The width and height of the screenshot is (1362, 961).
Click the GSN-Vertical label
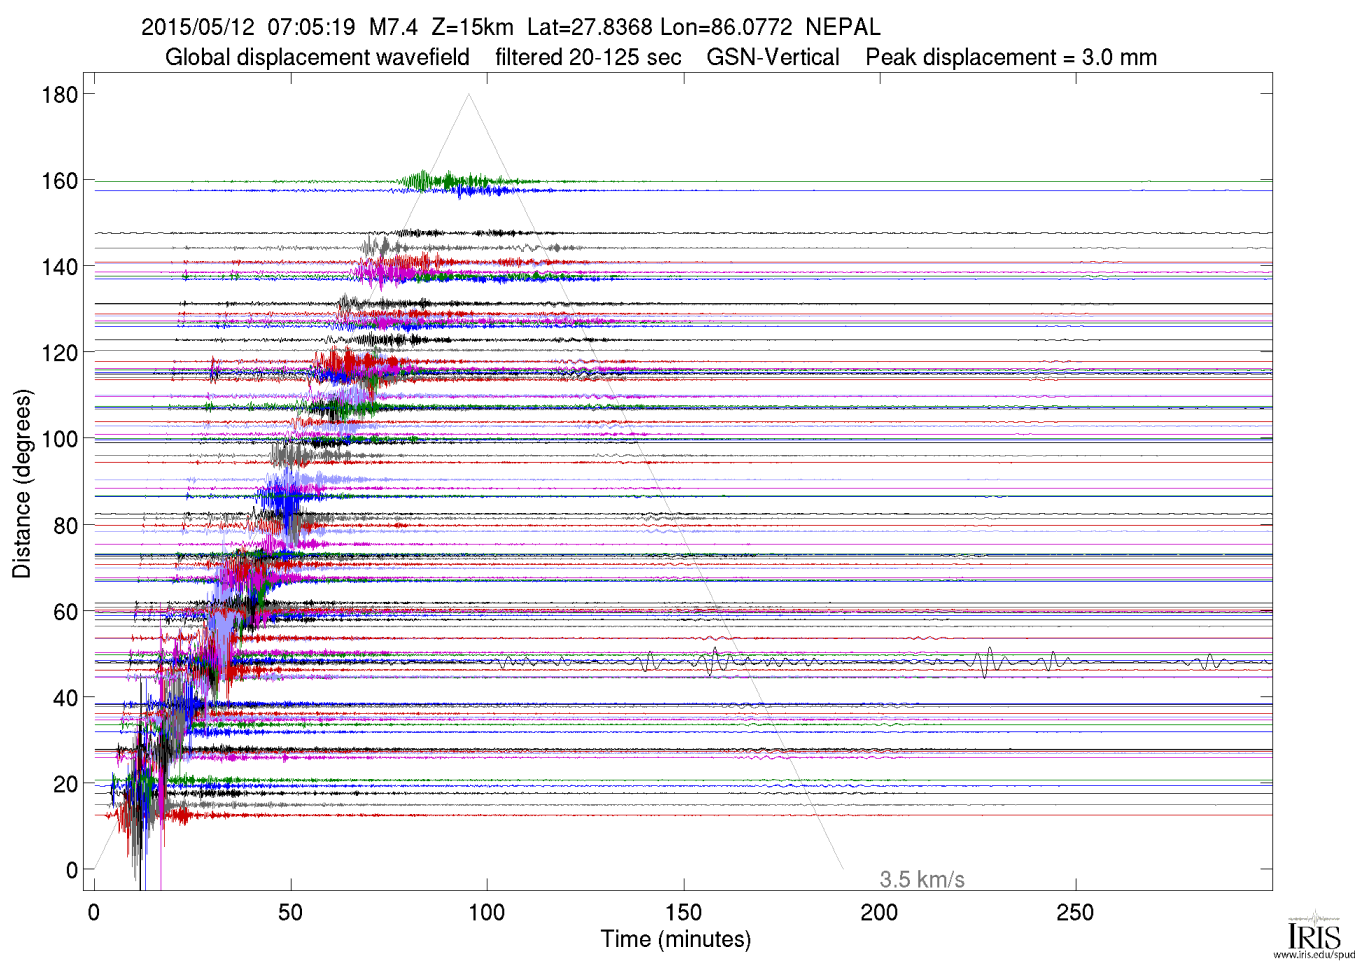tap(772, 57)
